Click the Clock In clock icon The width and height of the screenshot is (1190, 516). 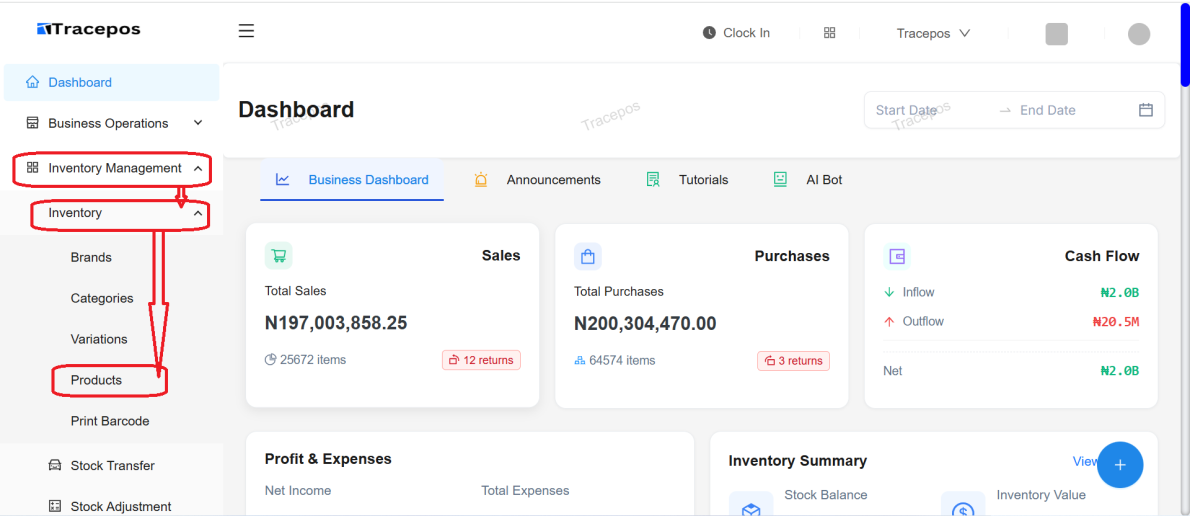coord(709,33)
